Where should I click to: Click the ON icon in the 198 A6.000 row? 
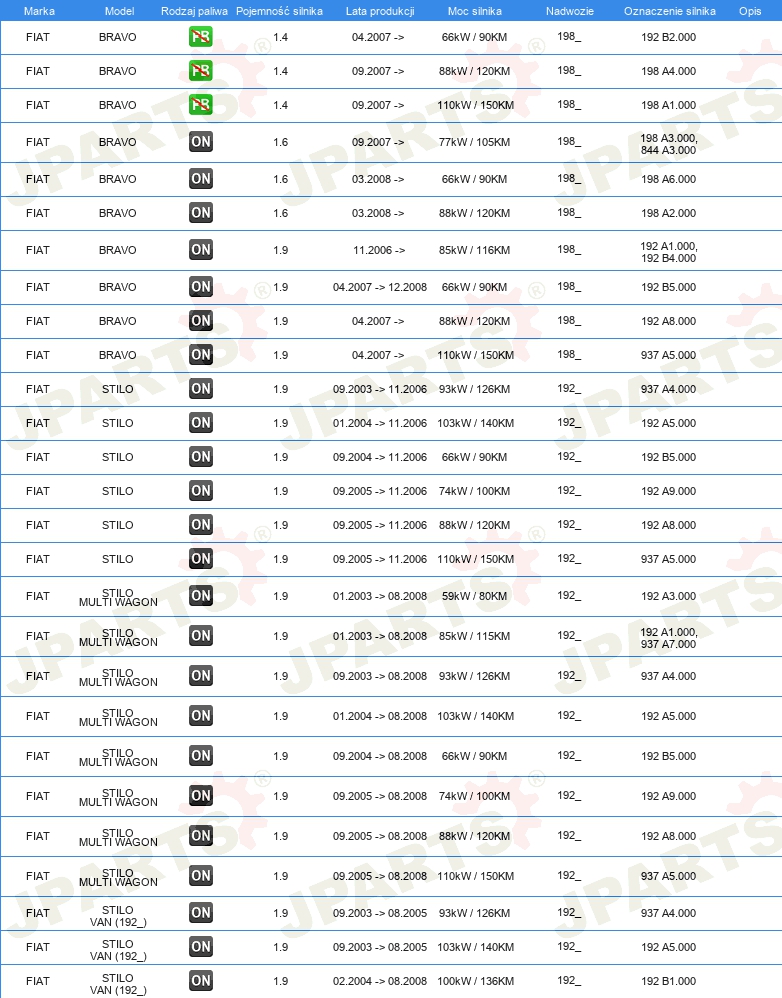(x=200, y=179)
